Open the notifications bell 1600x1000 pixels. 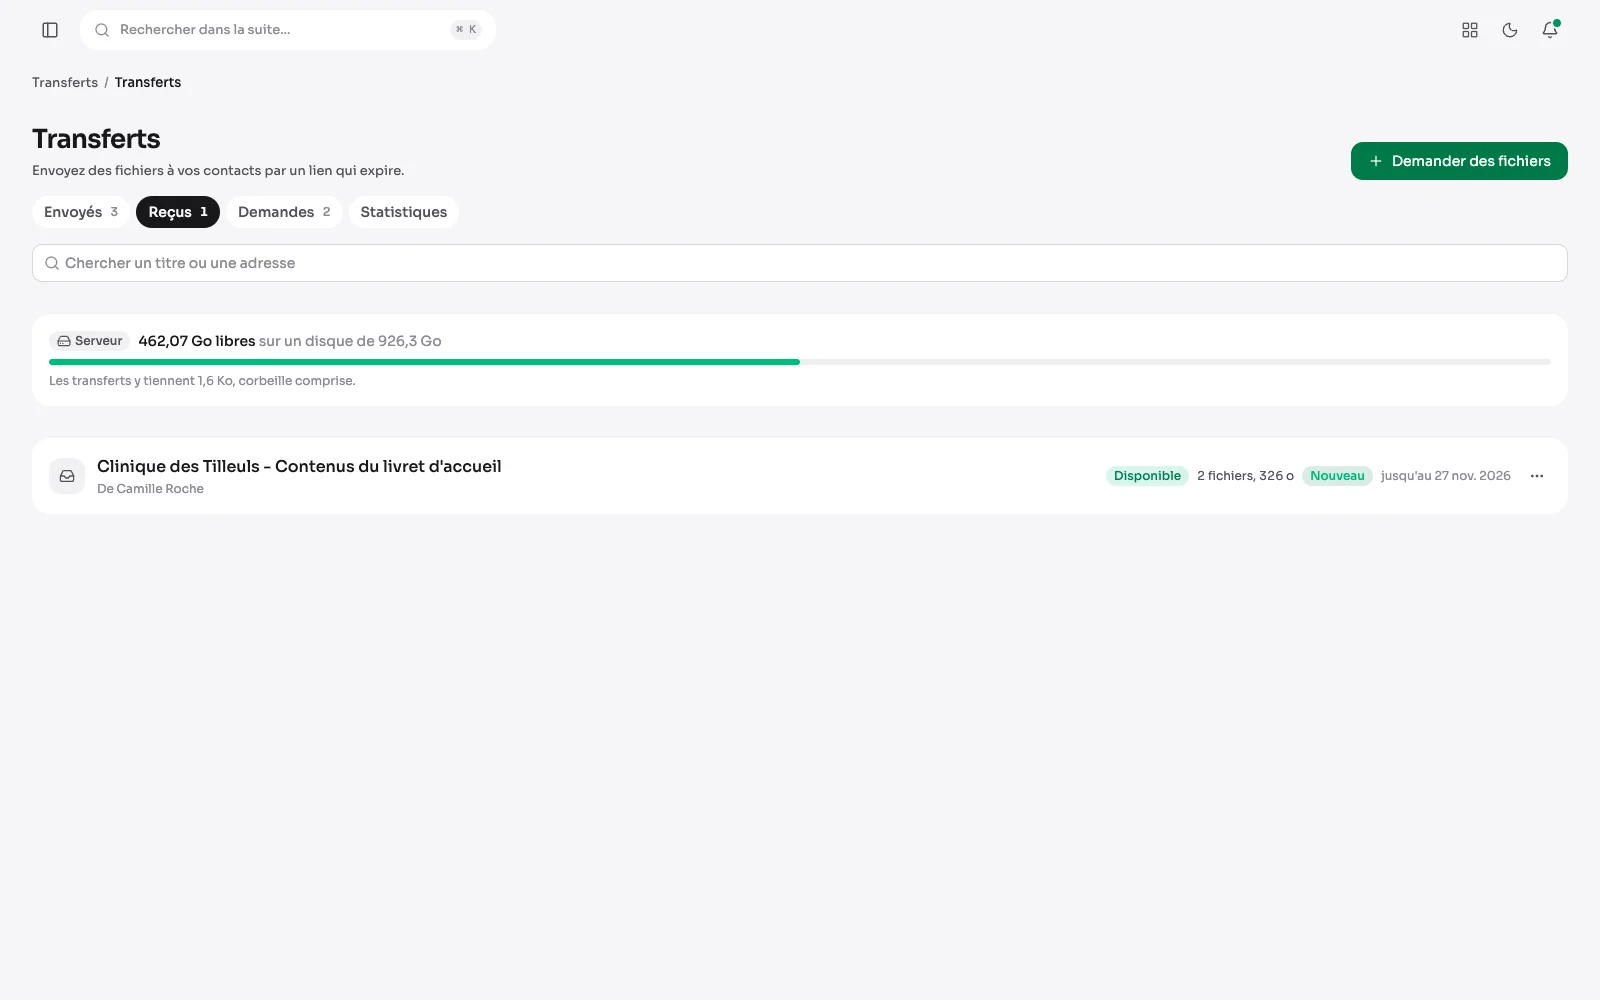tap(1550, 30)
